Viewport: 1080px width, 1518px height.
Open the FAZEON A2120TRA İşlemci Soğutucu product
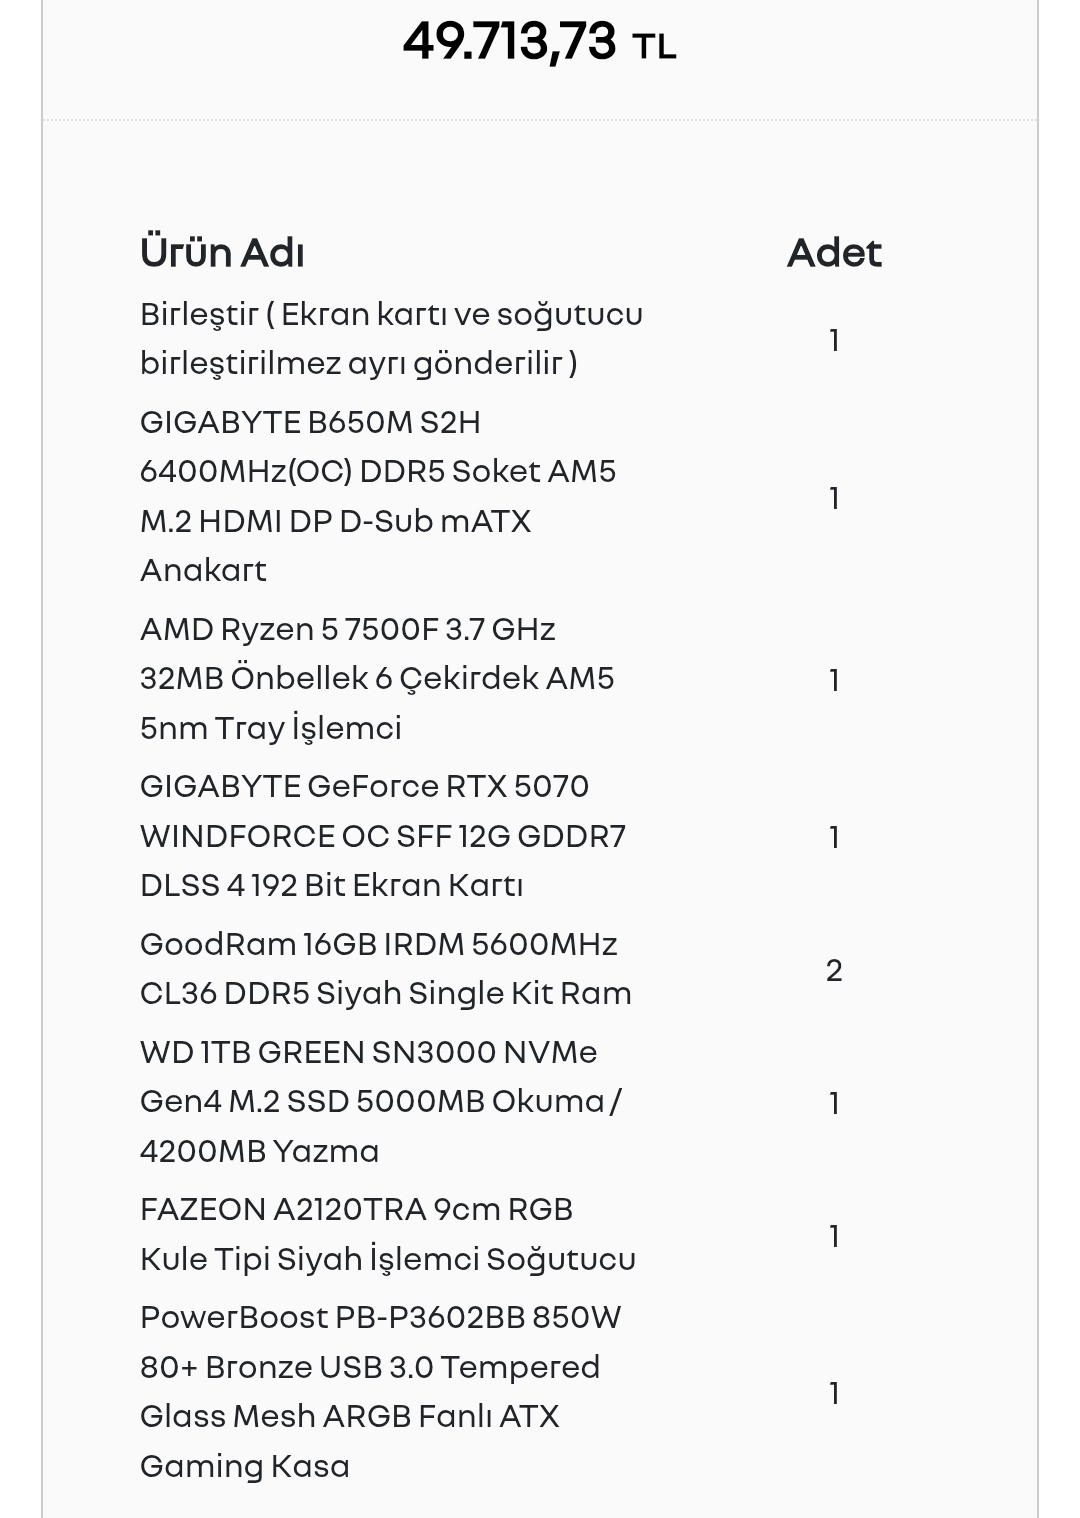[x=388, y=1234]
